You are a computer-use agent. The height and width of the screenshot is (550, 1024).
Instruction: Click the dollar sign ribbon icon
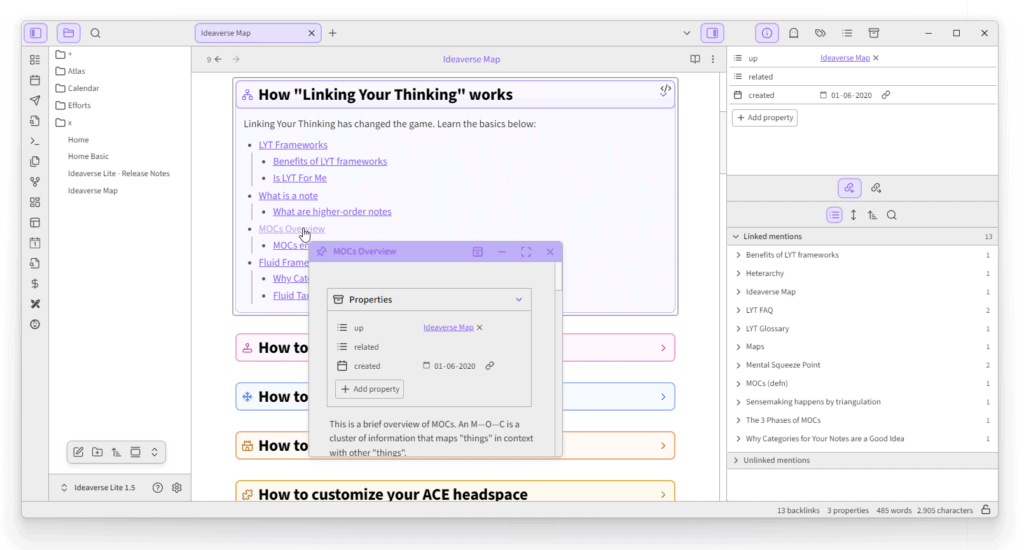click(35, 283)
